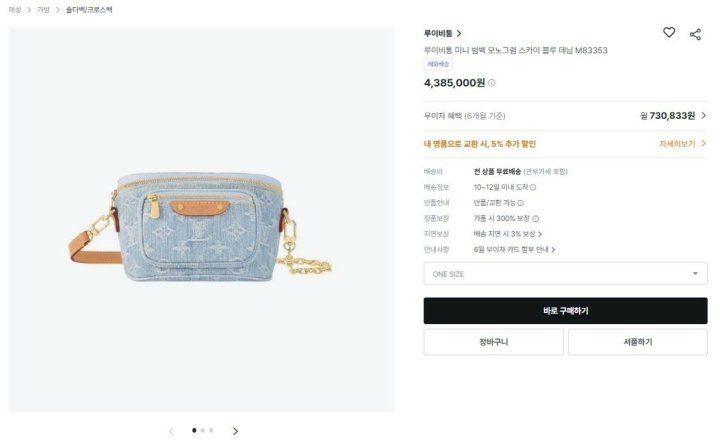Screen dimensions: 720x443
Task: Open the 숄더백/크로스백 breadcrumb
Action: (89, 10)
